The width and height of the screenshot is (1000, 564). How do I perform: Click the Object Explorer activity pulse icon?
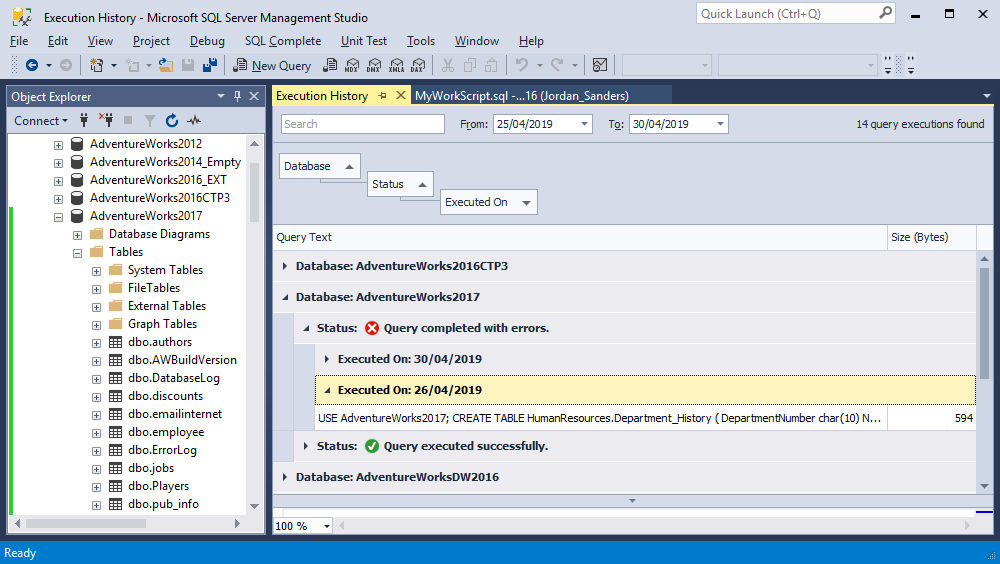[194, 120]
